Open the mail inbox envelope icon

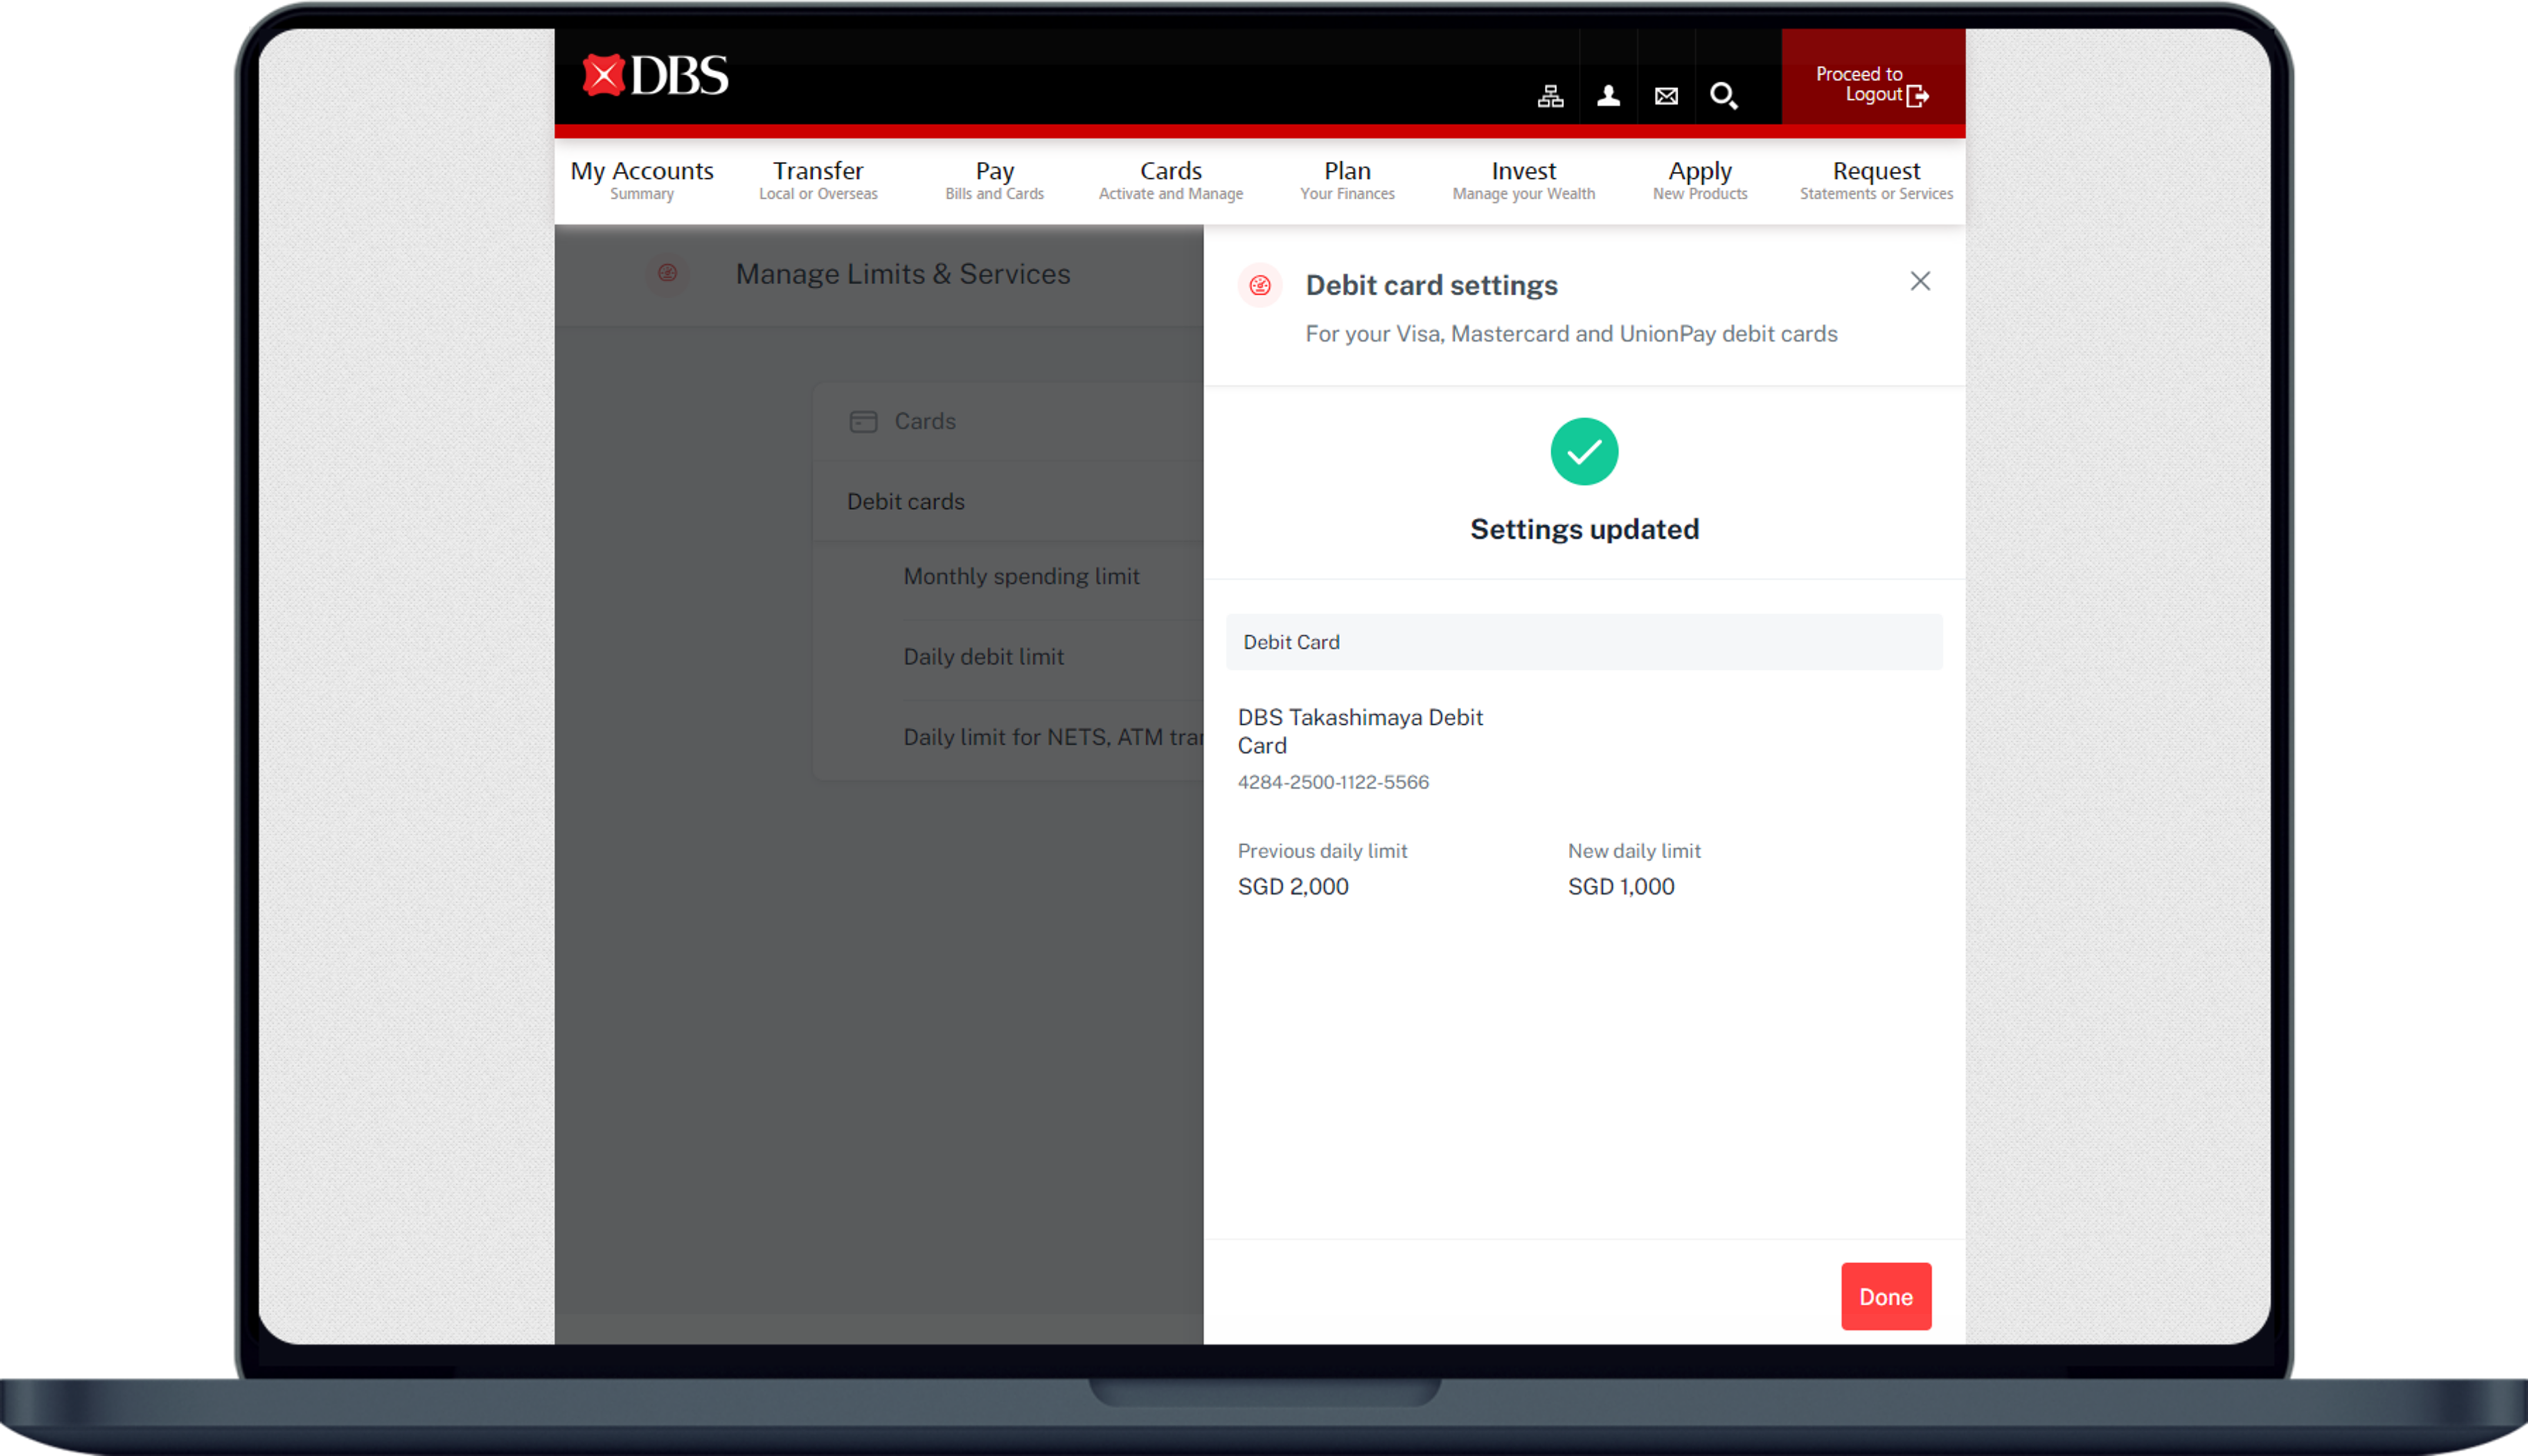point(1666,96)
